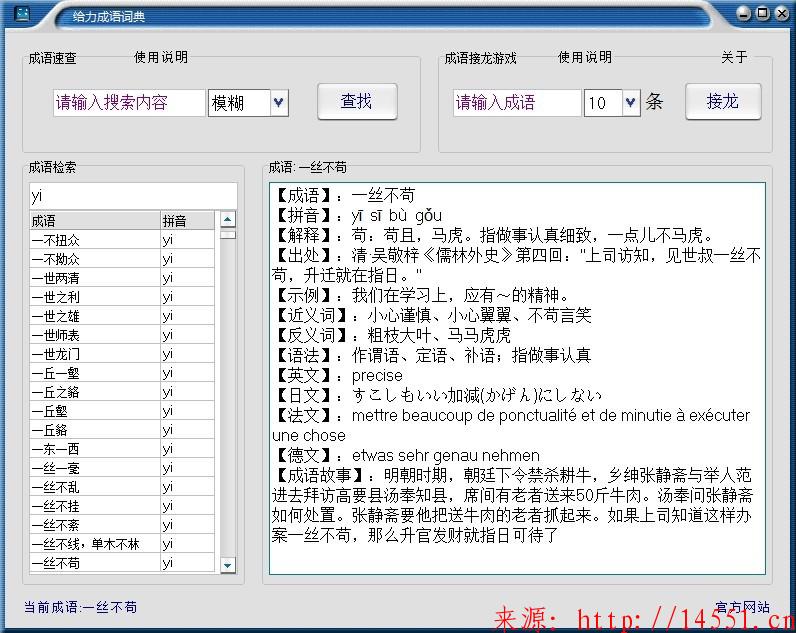Viewport: 796px width, 633px height.
Task: Focus the 请输入搜索内容 search field
Action: pyautogui.click(x=128, y=102)
